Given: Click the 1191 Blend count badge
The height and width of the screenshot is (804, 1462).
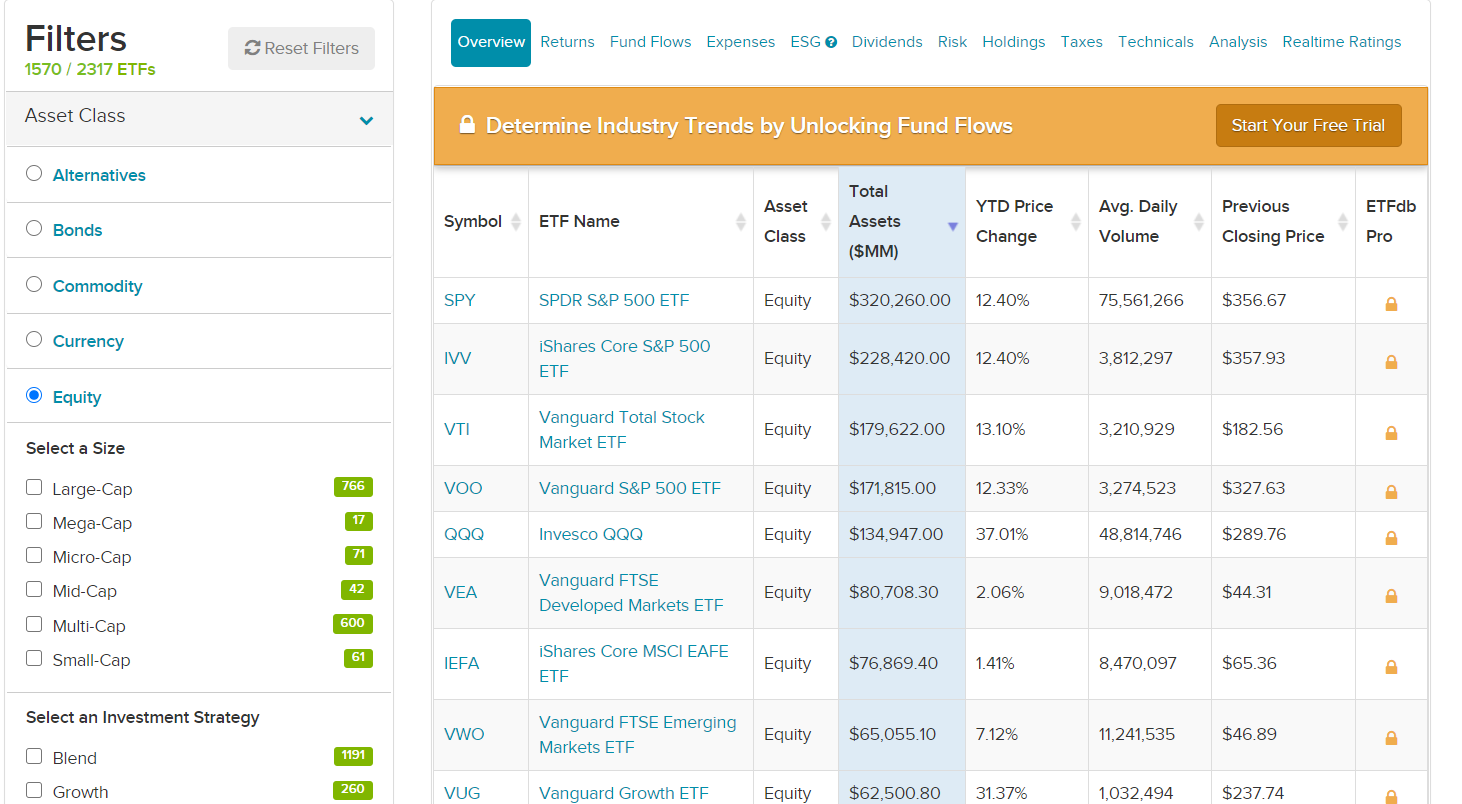Looking at the screenshot, I should tap(353, 755).
